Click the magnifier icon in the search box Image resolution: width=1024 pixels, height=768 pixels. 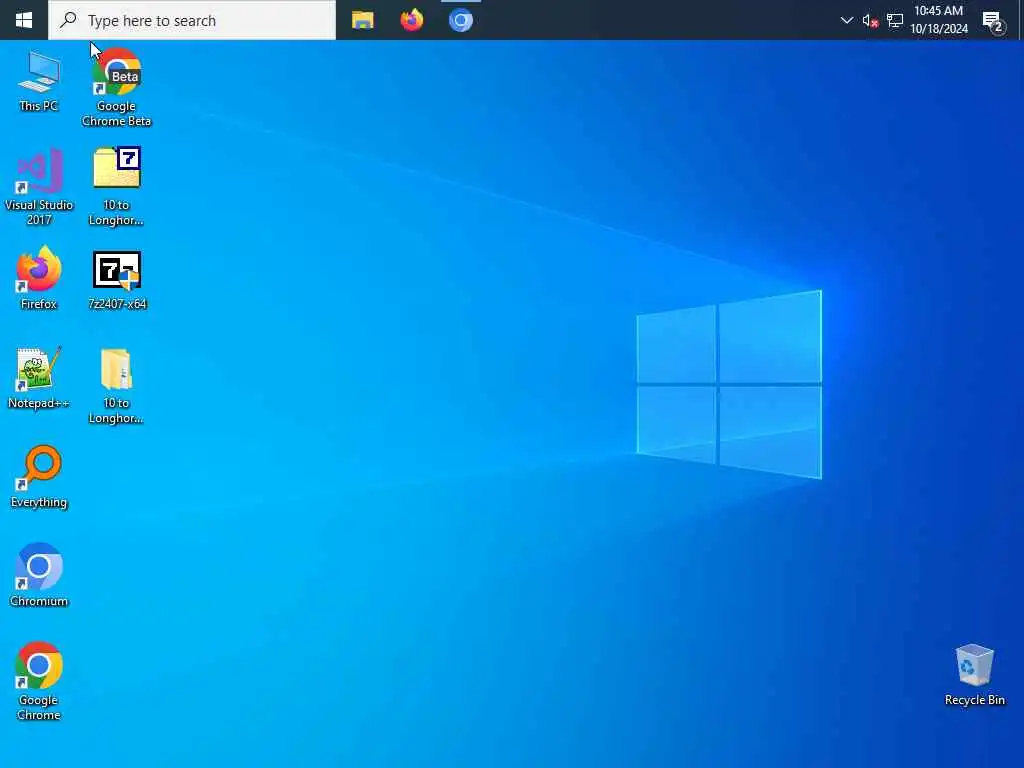click(68, 20)
